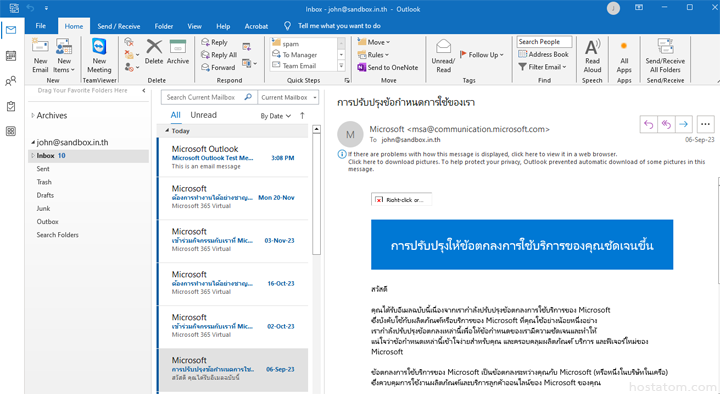Click the Search Current Mailbox field

[209, 97]
